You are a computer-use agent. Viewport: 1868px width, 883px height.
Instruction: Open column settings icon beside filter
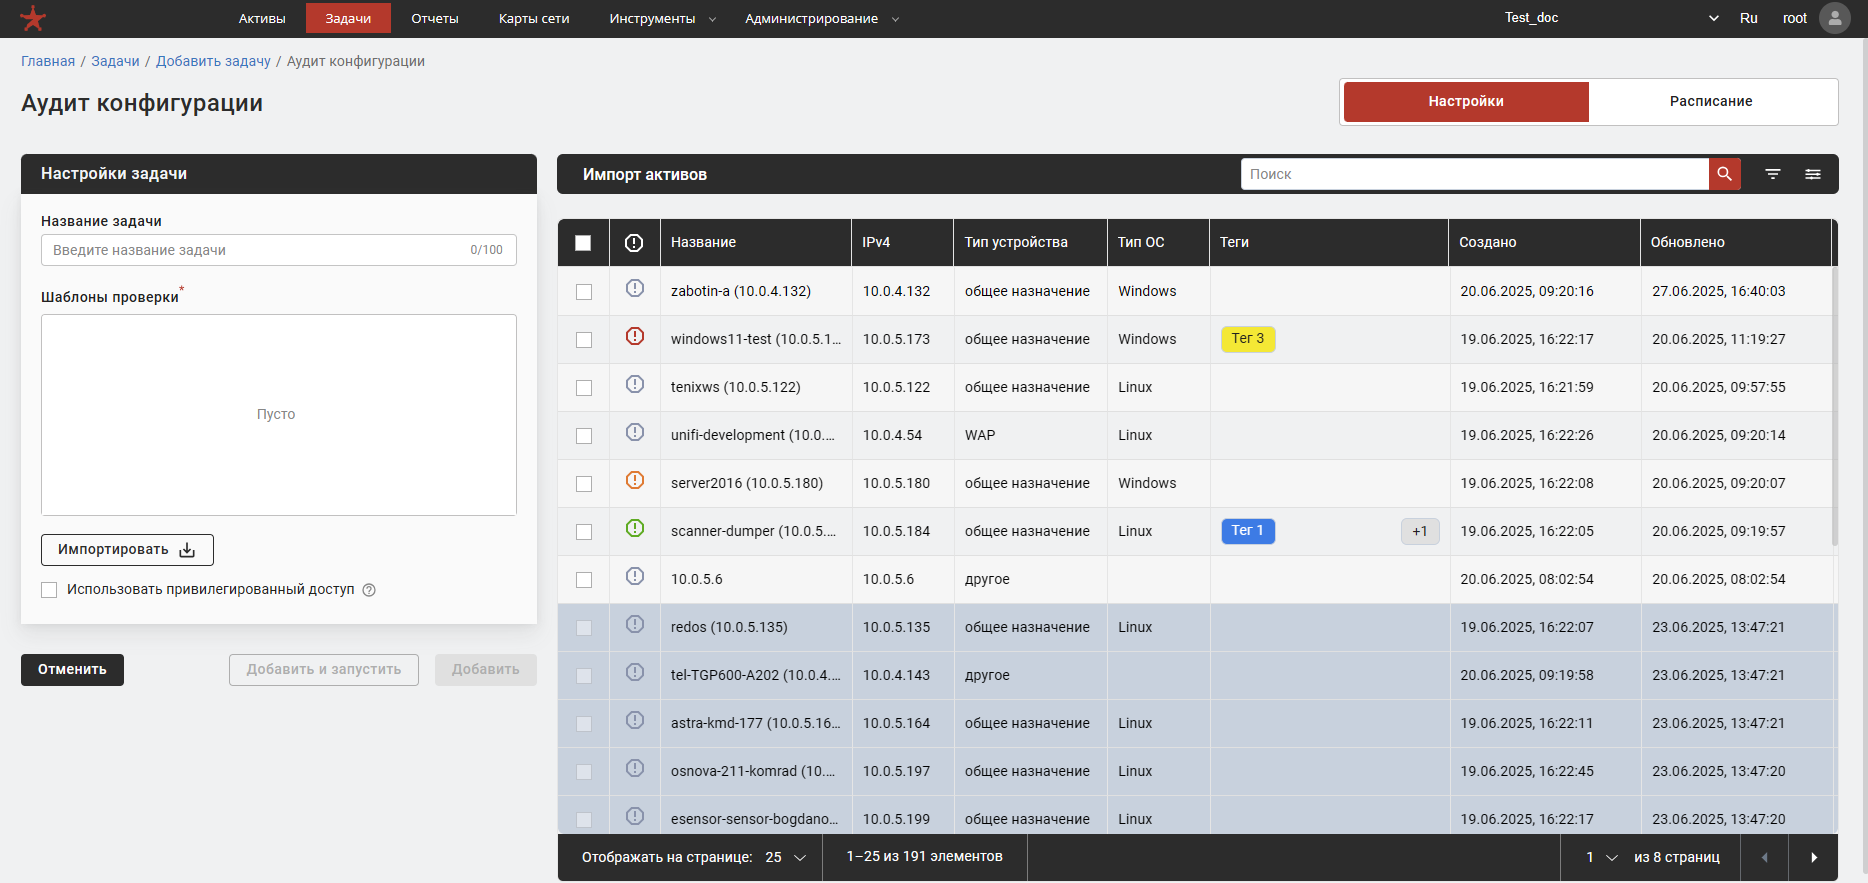click(1812, 174)
